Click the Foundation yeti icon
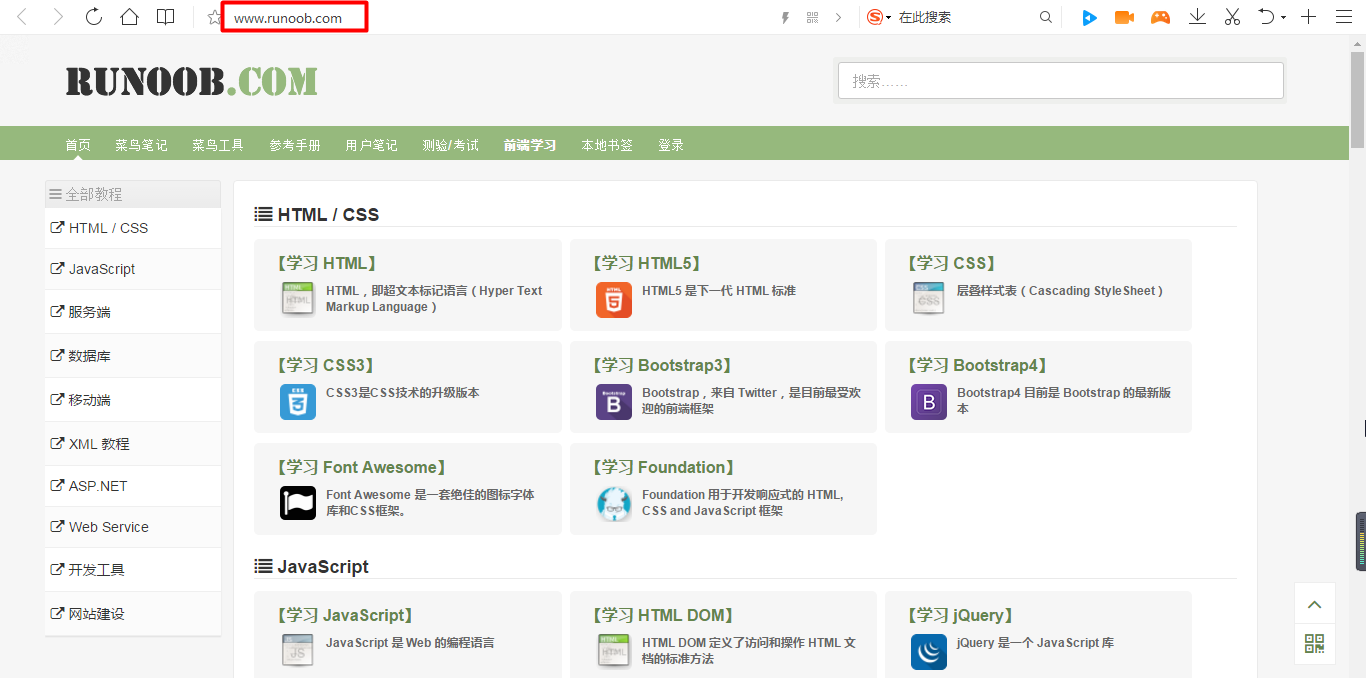 click(x=614, y=503)
